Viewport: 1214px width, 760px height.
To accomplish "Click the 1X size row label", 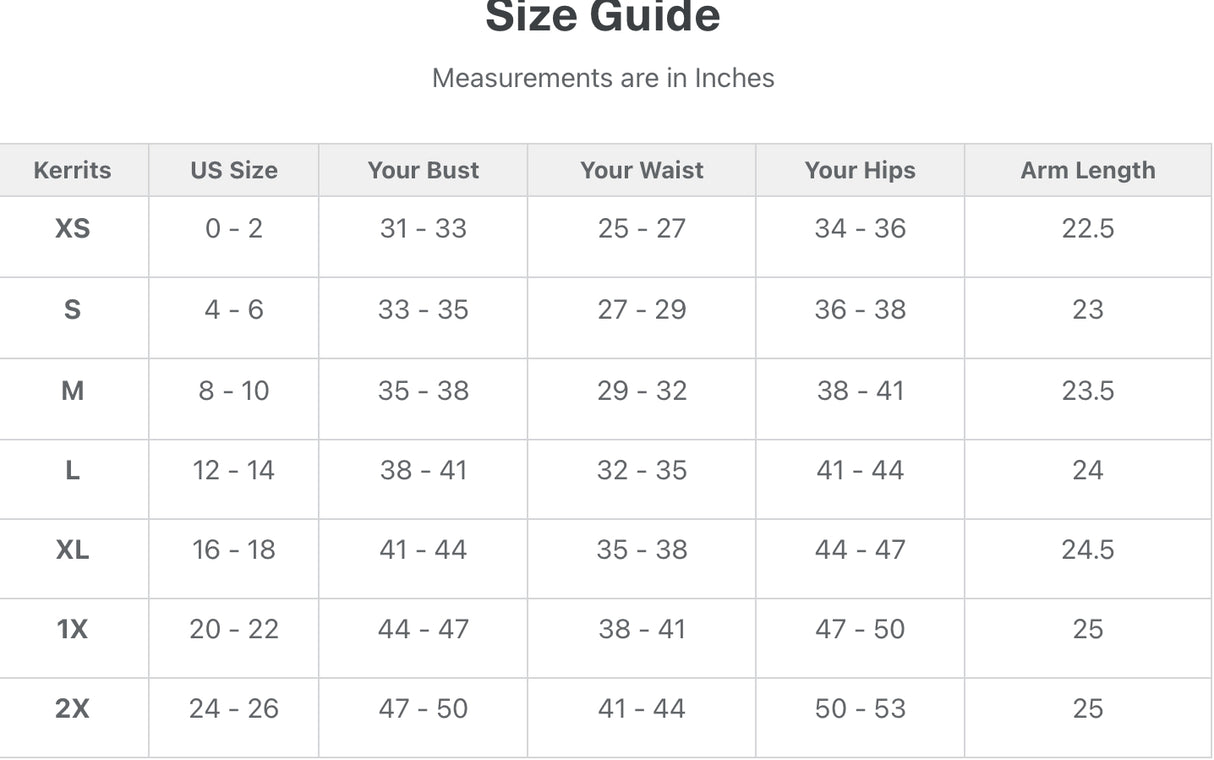I will point(72,629).
